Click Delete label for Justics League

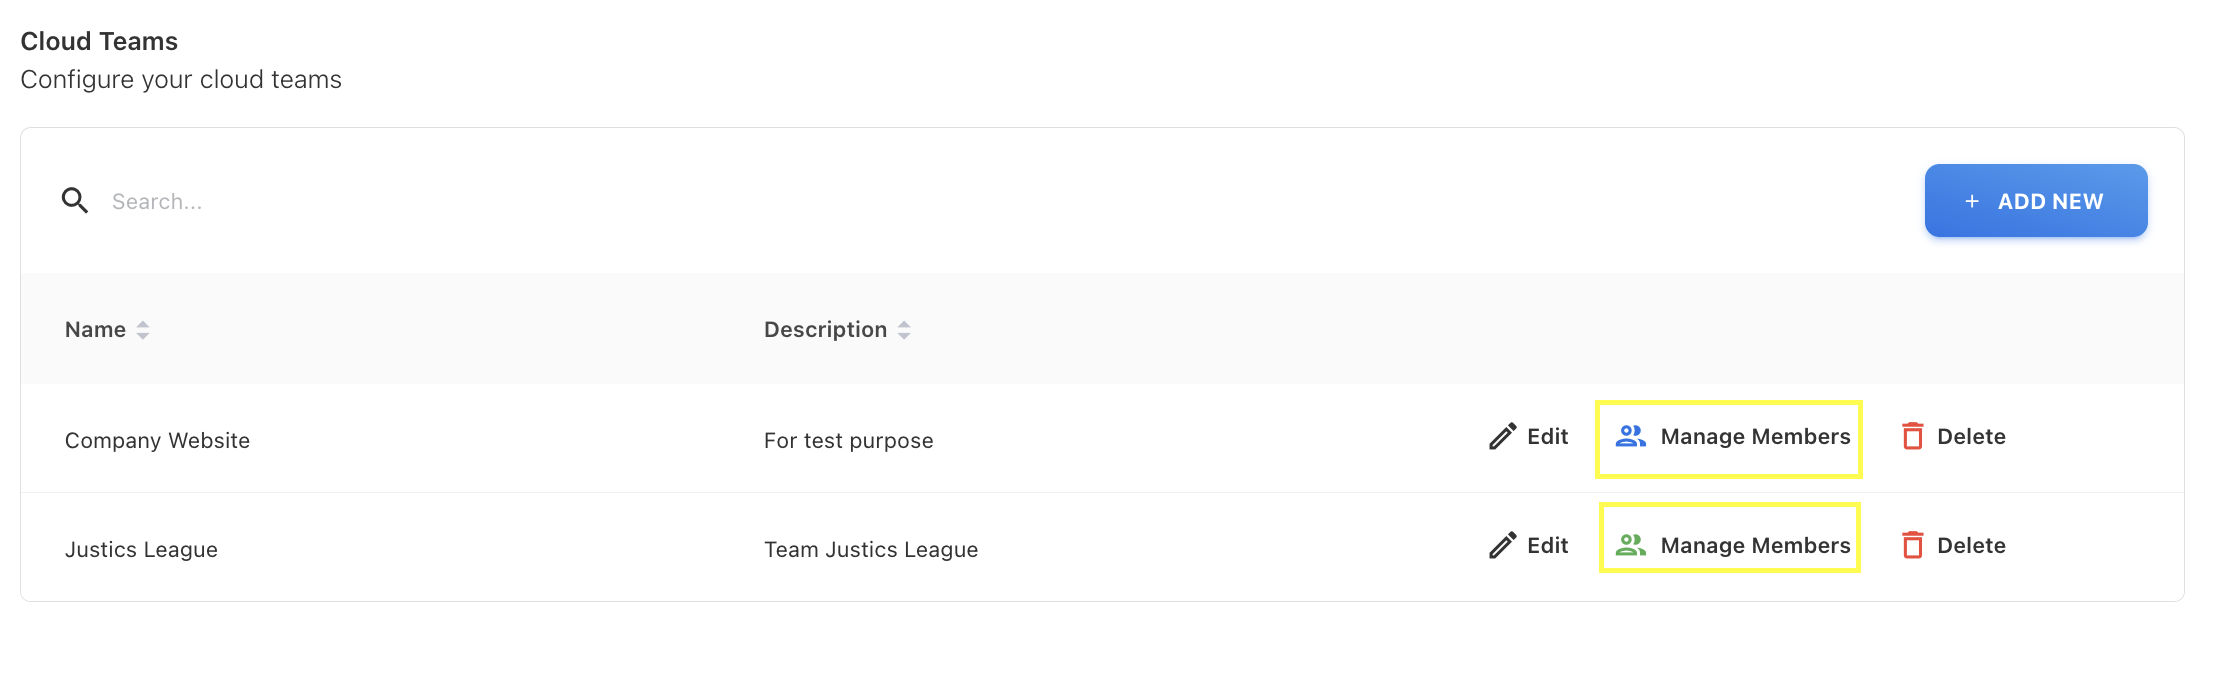point(1971,546)
